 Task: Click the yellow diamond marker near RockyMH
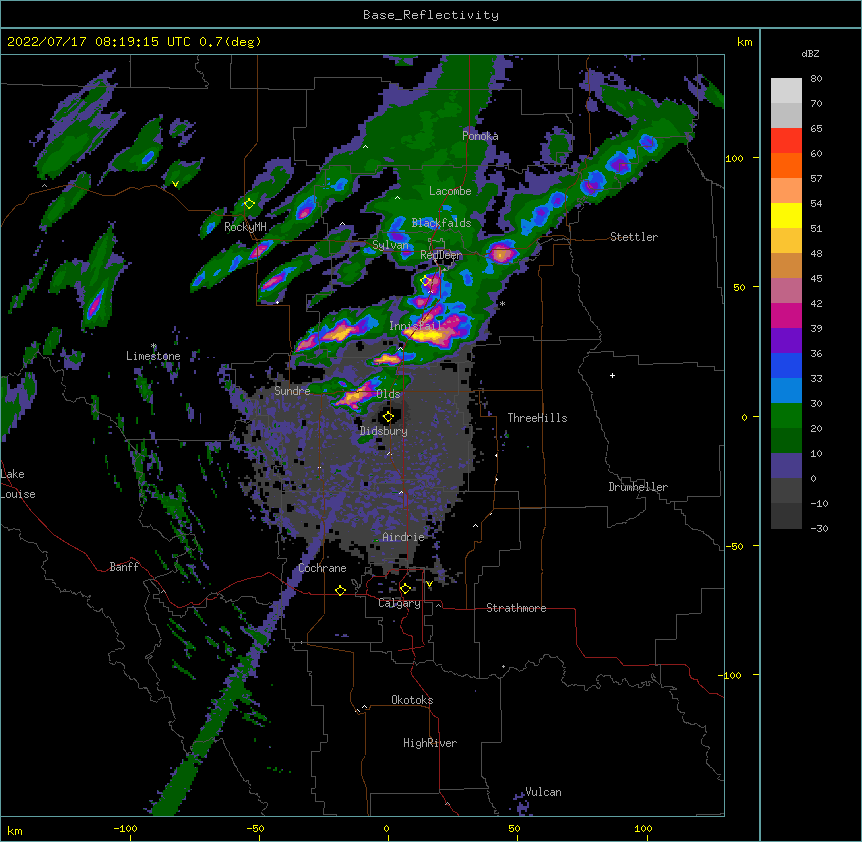click(x=249, y=204)
